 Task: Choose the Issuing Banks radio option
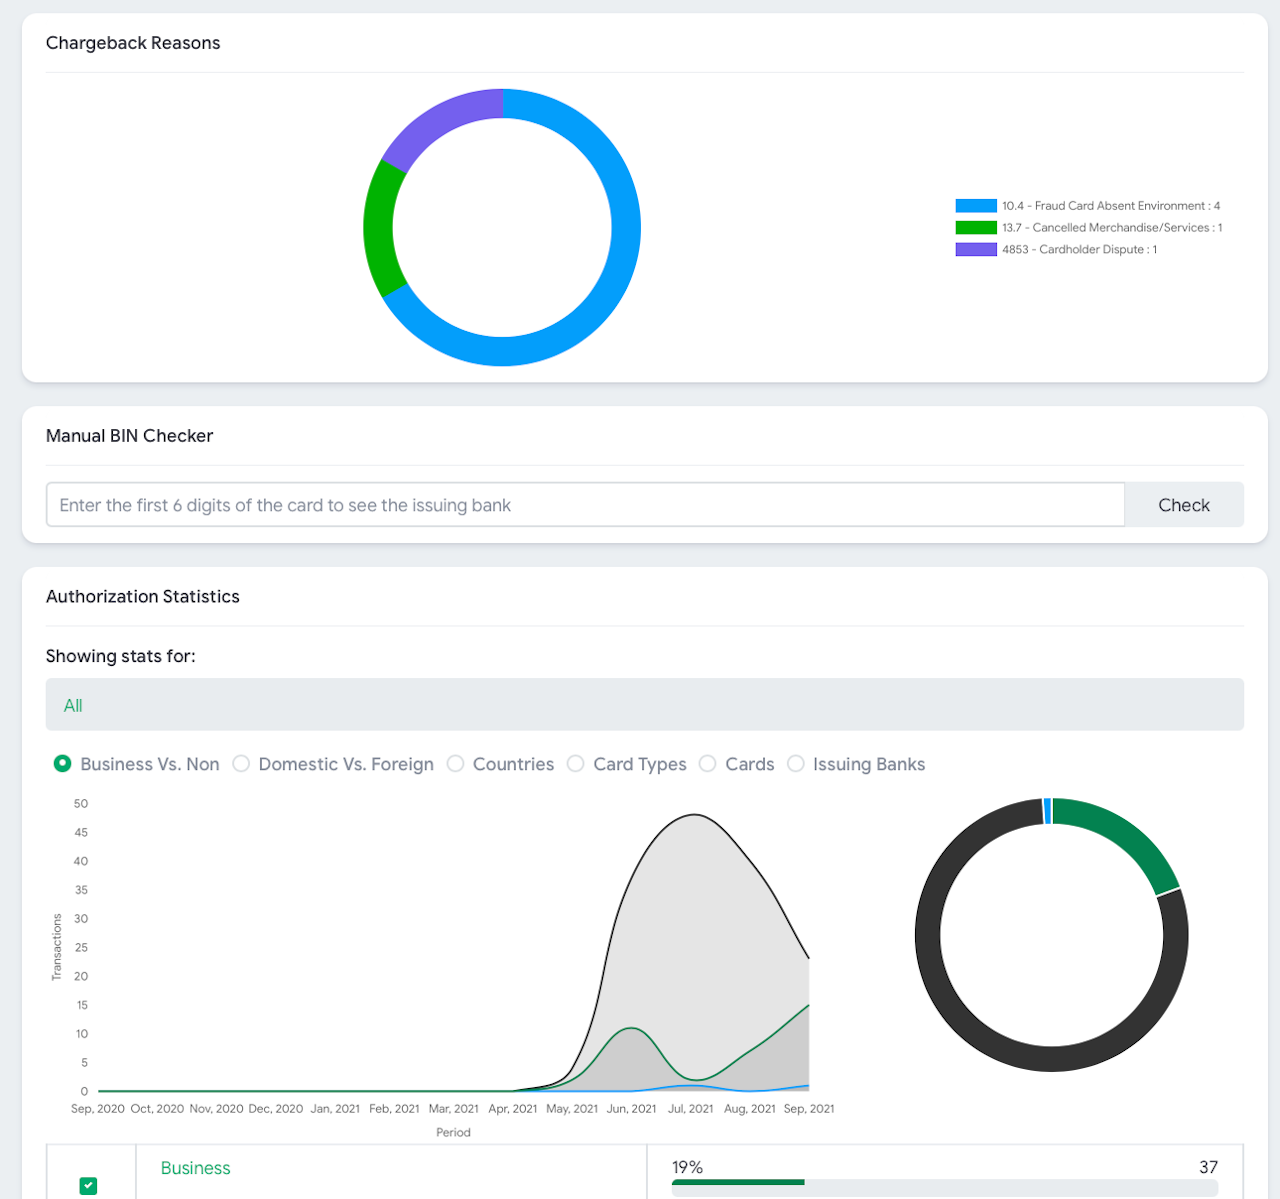[796, 764]
